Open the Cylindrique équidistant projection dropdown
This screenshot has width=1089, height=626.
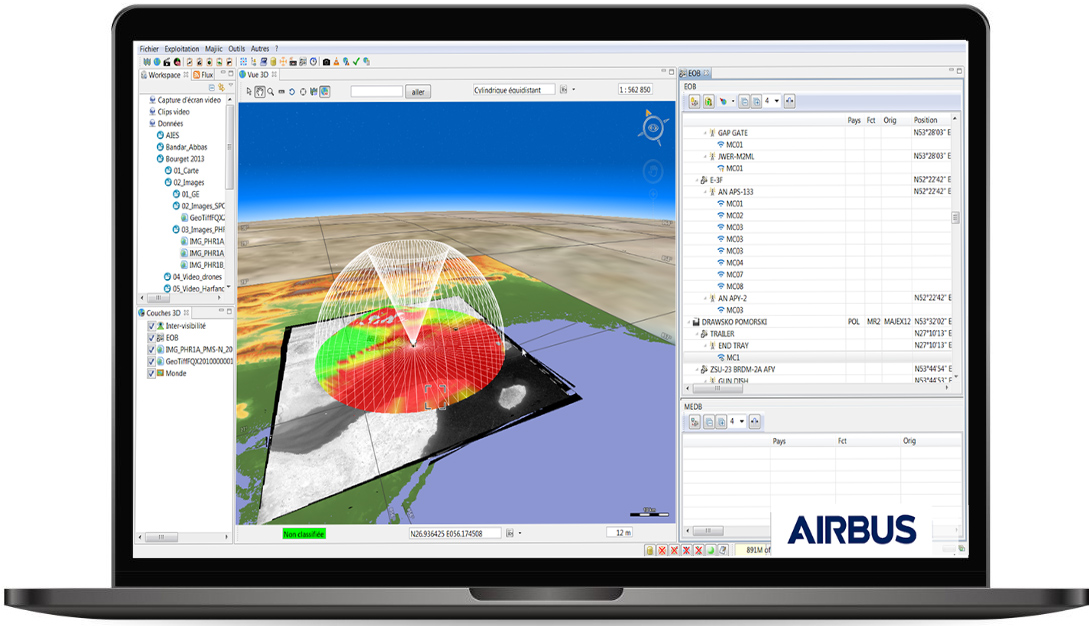[x=564, y=90]
